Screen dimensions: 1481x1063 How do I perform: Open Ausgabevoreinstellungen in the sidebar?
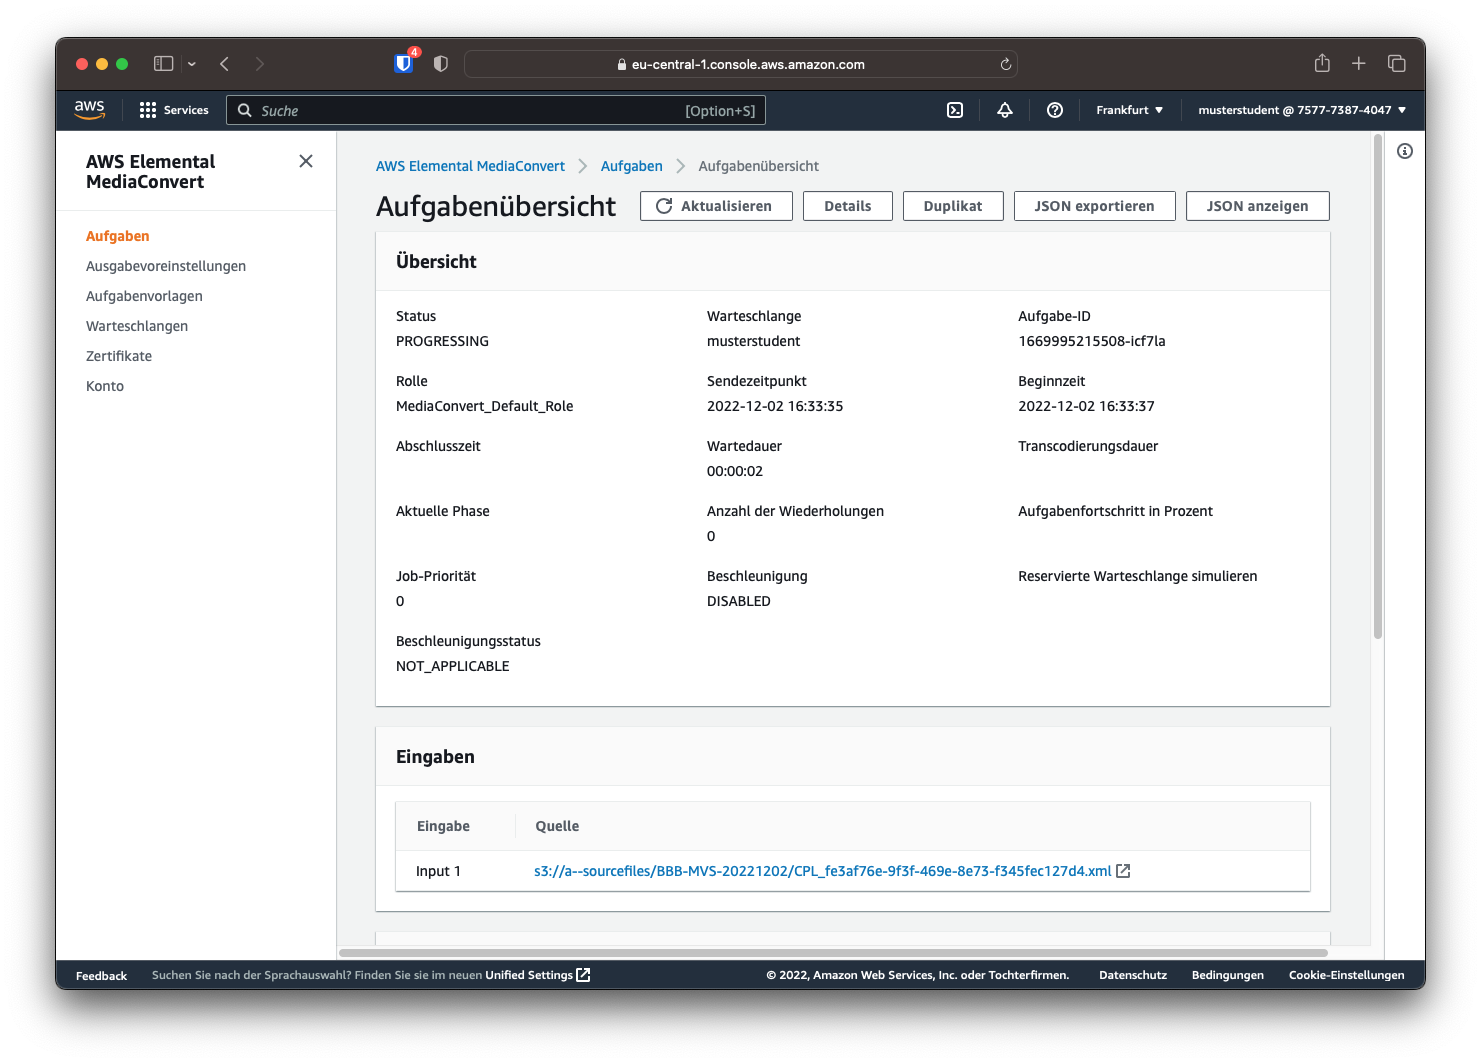[x=166, y=266]
